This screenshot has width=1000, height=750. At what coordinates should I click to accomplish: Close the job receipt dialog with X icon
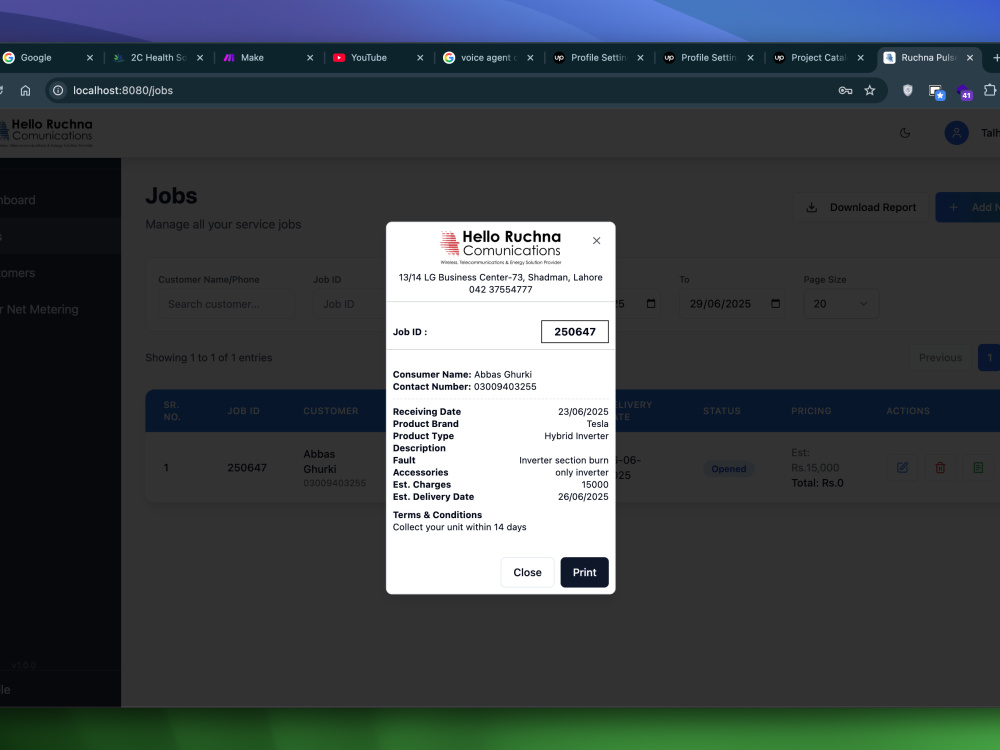pos(596,240)
